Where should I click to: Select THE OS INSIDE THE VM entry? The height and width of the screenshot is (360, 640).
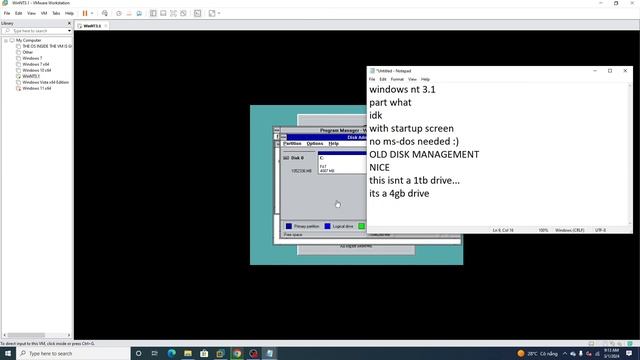(47, 47)
